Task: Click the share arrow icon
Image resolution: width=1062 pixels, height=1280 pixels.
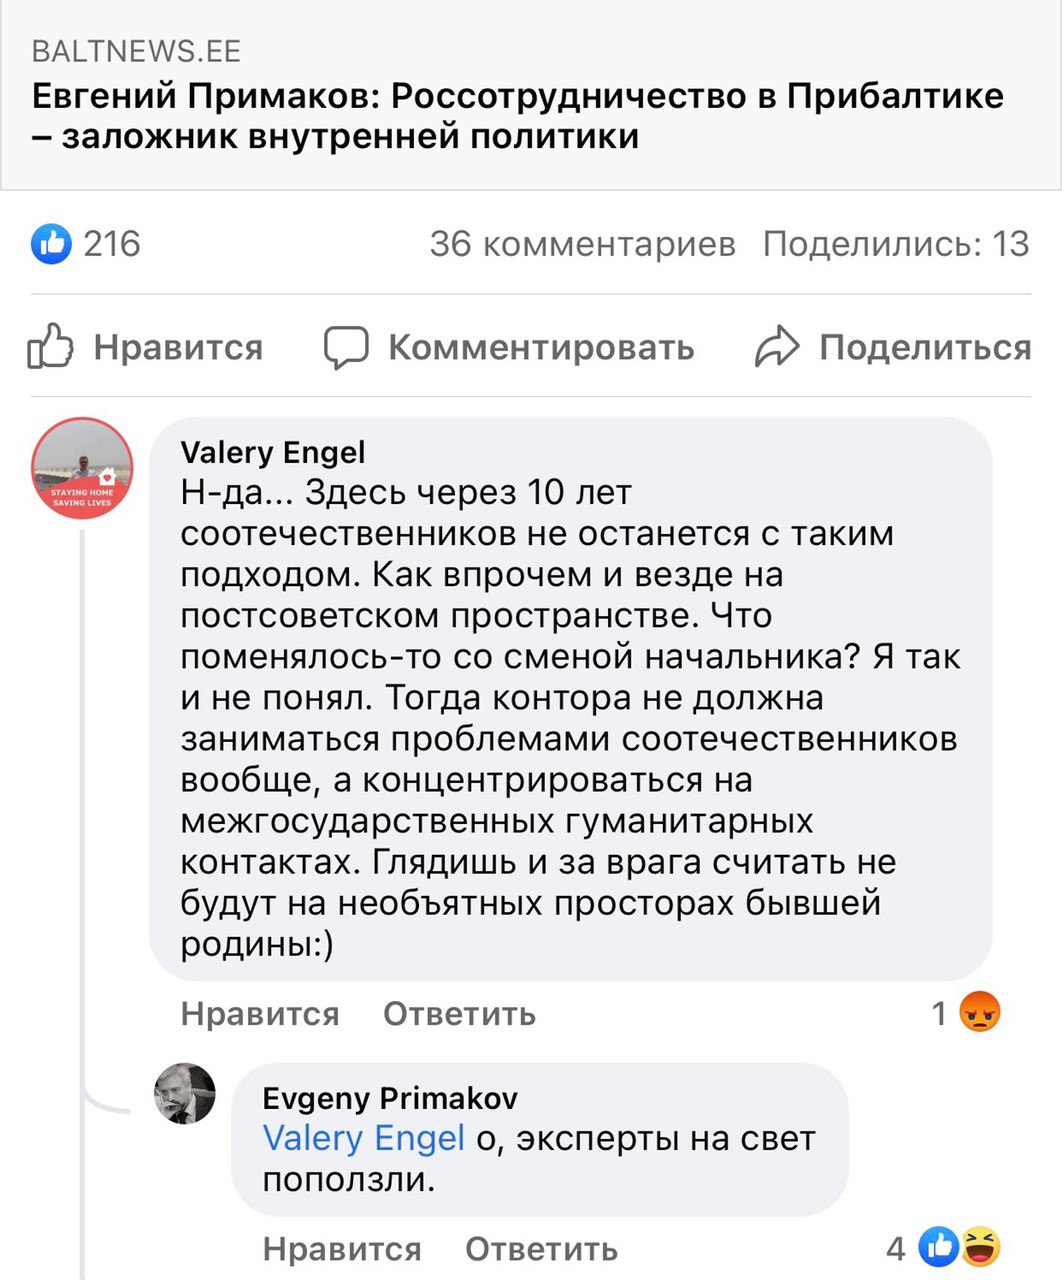Action: pyautogui.click(x=777, y=347)
